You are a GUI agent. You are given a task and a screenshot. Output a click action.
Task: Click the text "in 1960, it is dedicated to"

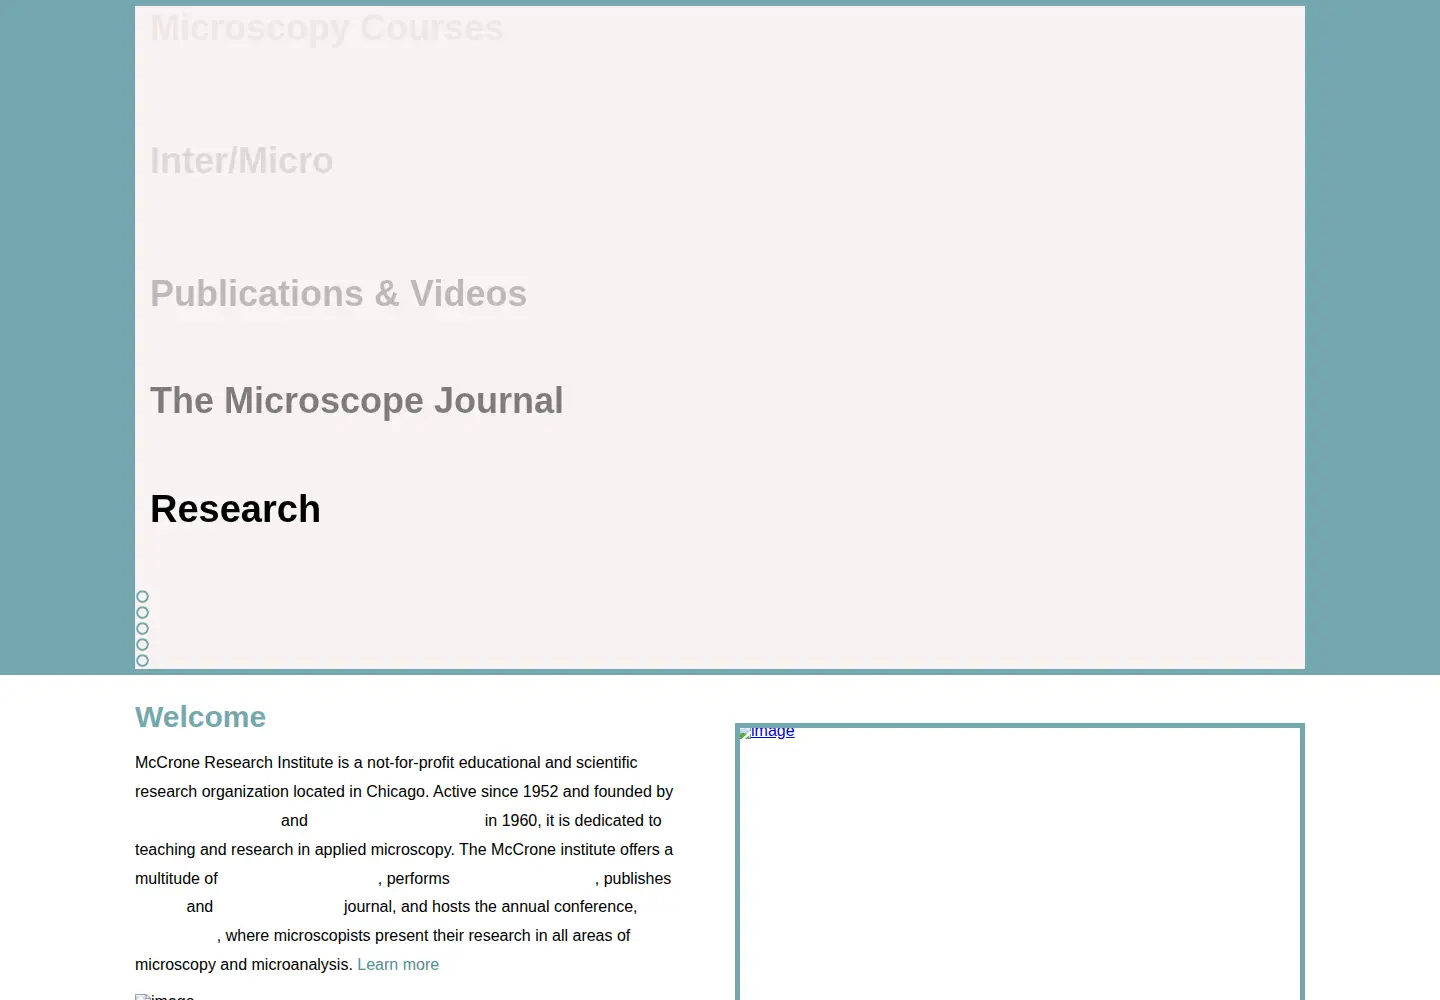click(573, 821)
